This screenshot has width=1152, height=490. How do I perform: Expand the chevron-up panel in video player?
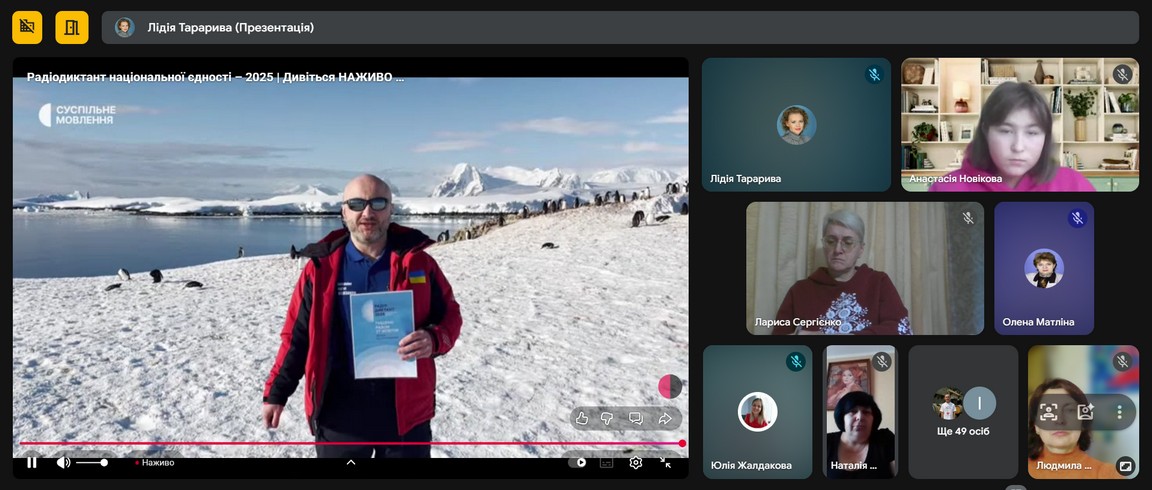(350, 462)
